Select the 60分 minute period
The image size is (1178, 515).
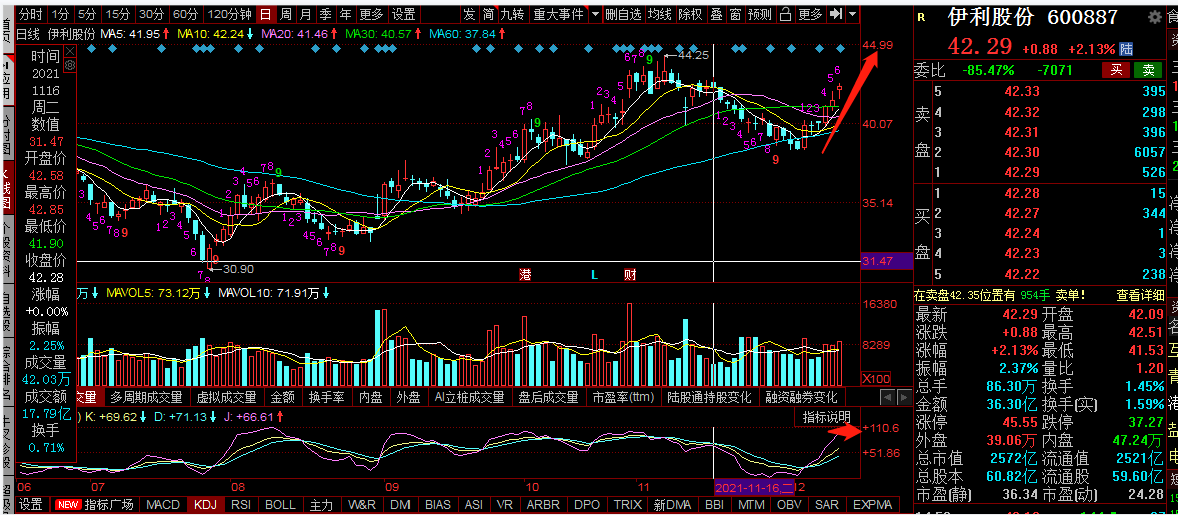(x=186, y=14)
